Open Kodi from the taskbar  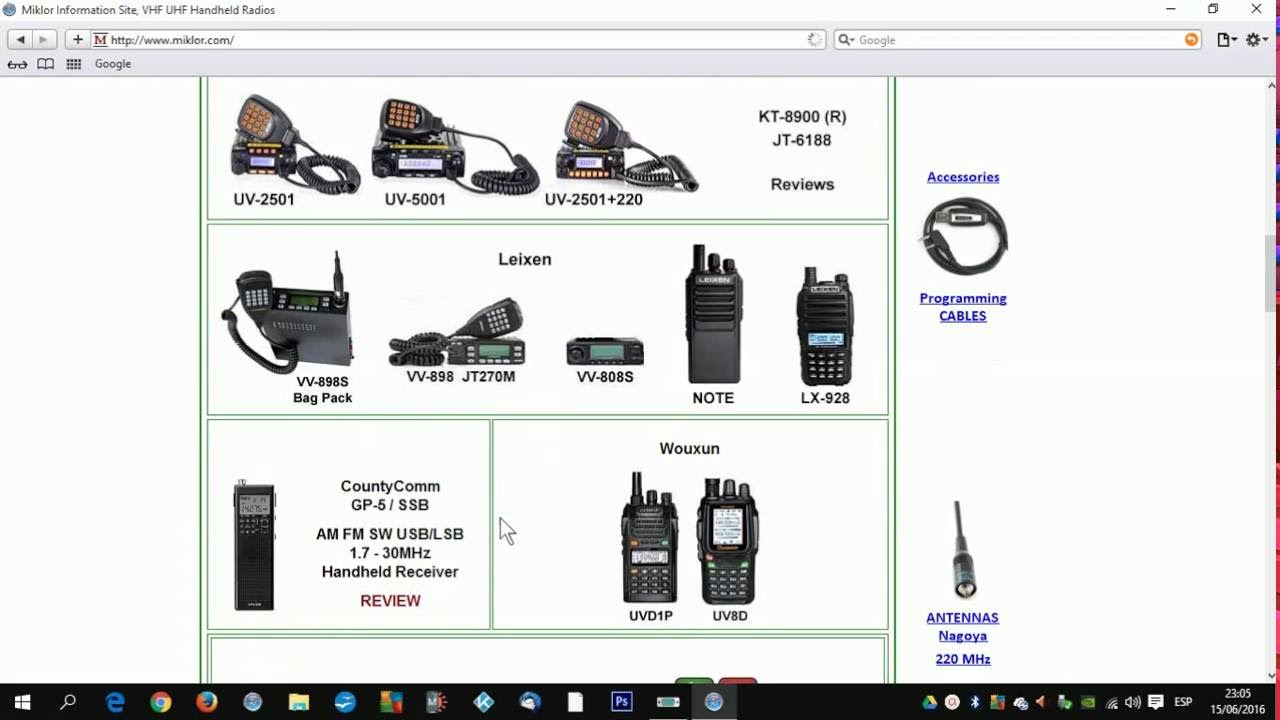(483, 702)
